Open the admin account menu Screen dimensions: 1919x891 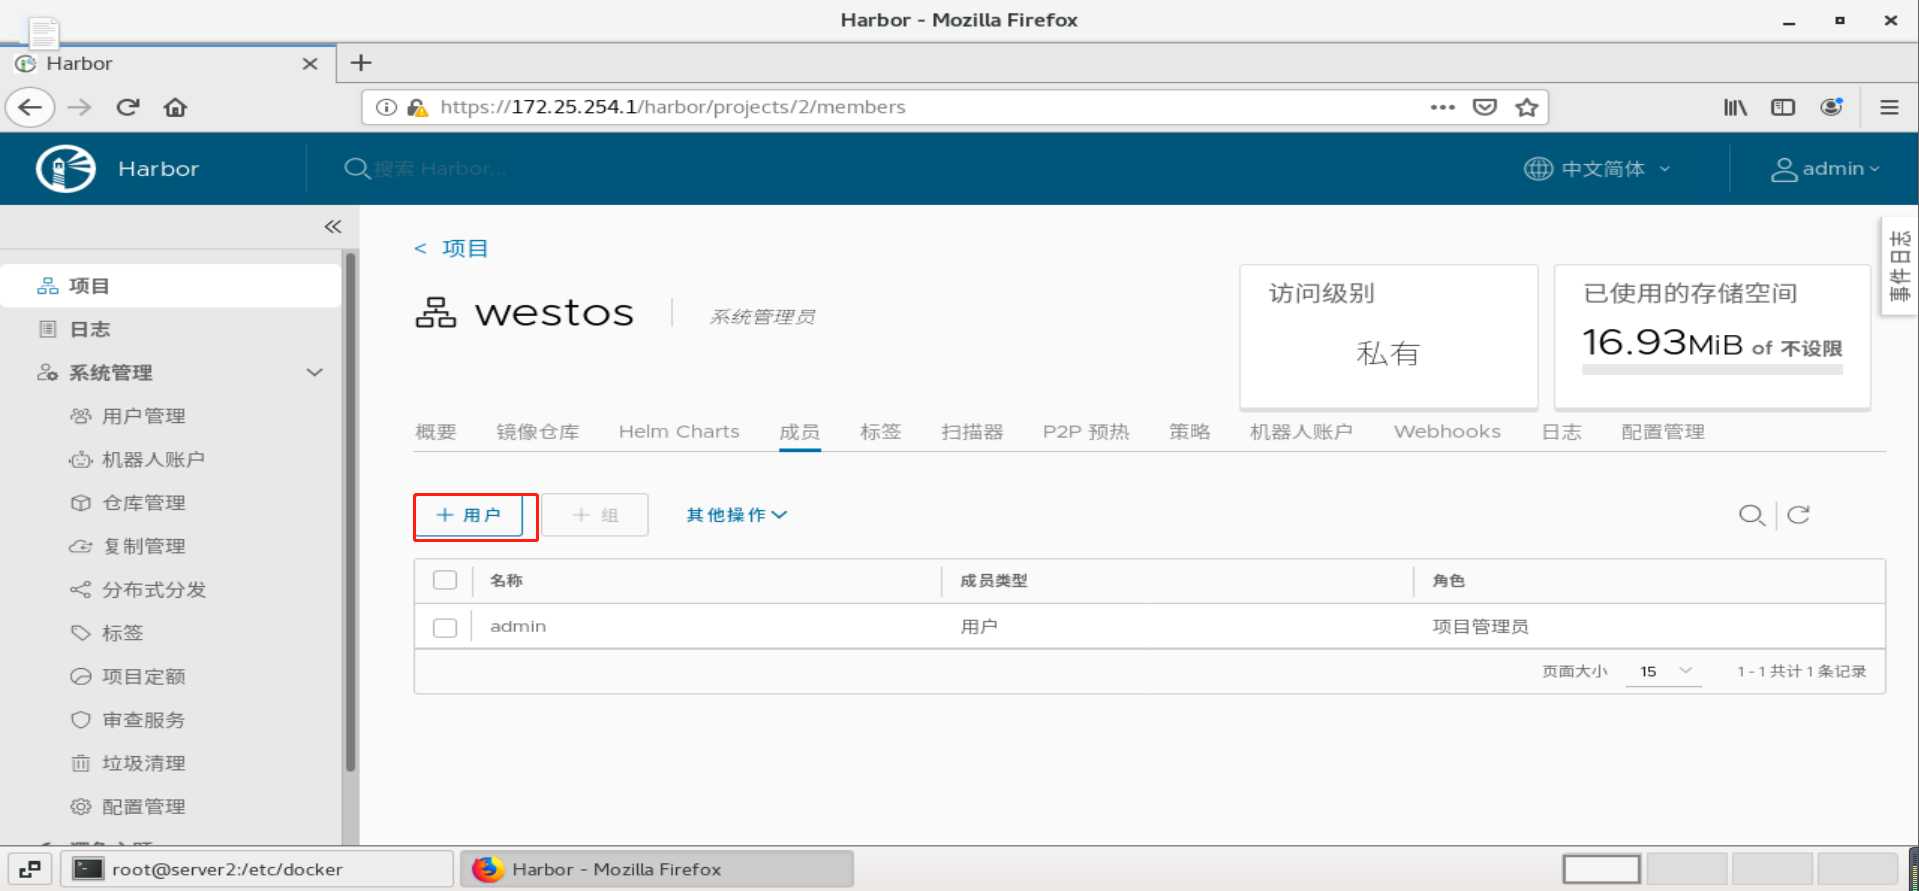1825,169
